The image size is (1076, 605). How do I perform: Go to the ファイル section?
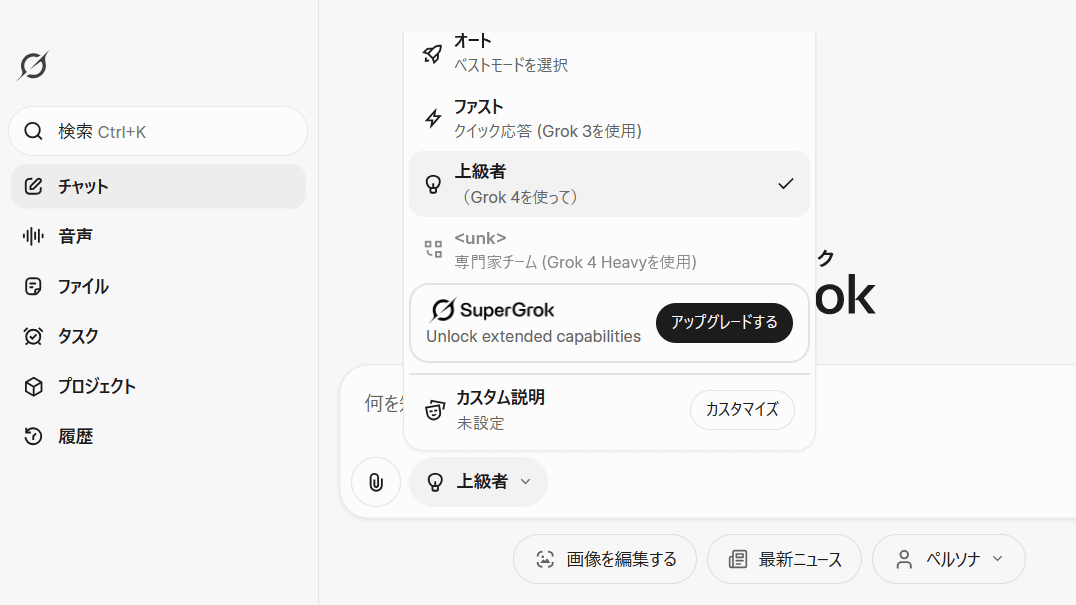click(158, 286)
